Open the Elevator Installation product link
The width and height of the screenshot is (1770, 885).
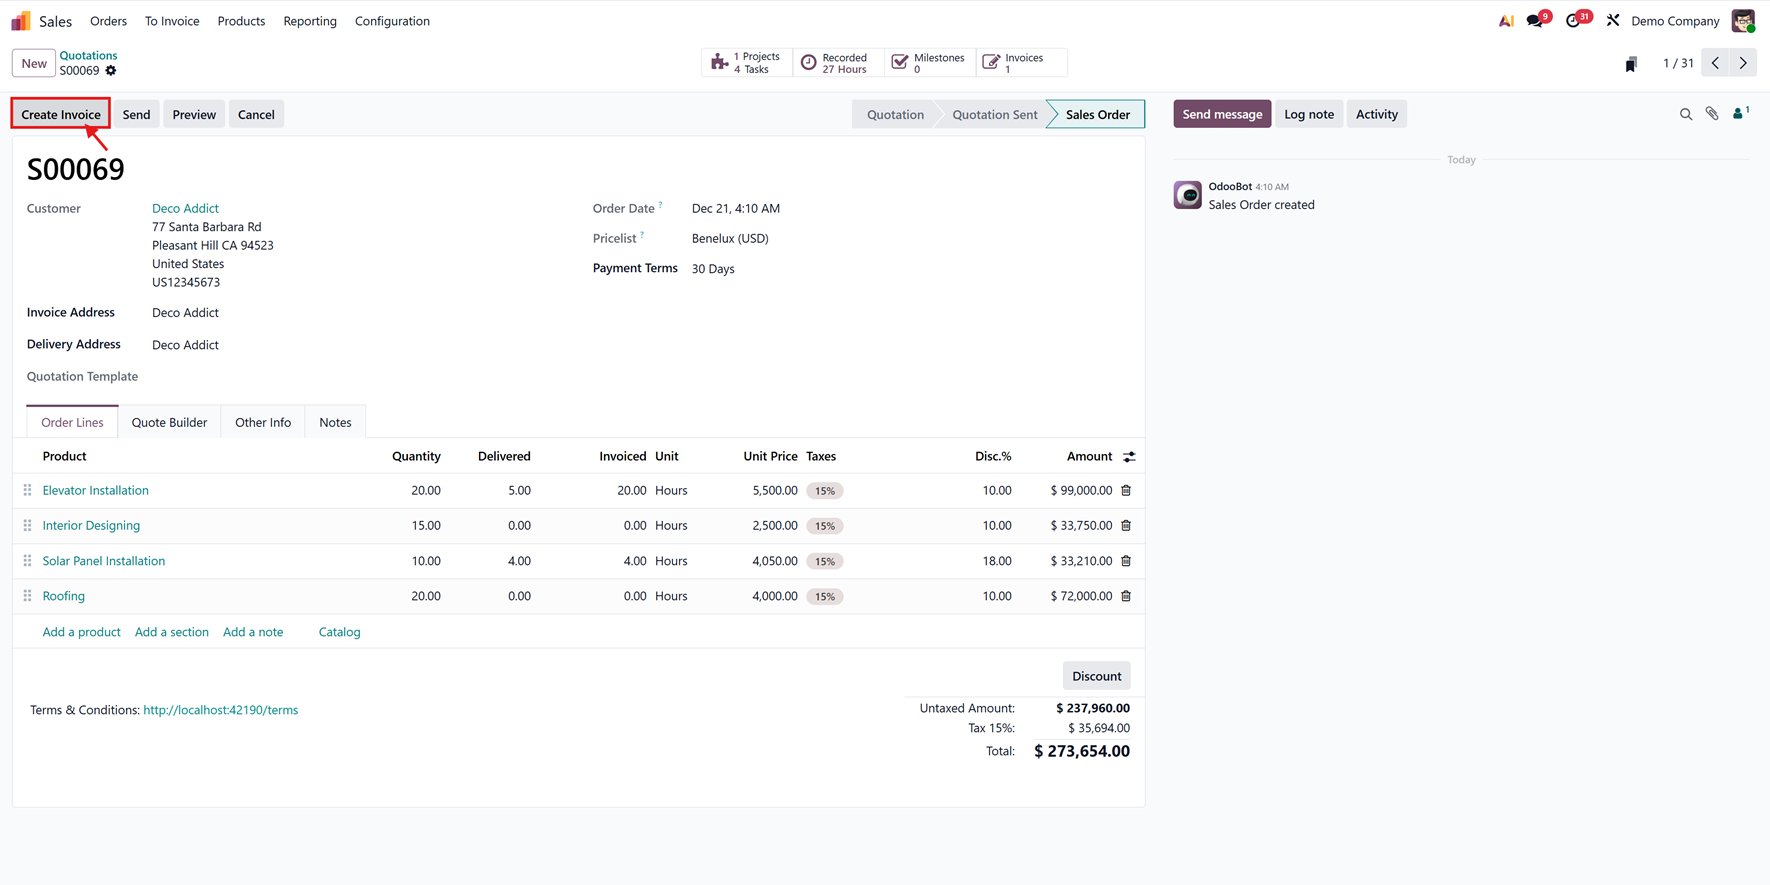tap(95, 491)
